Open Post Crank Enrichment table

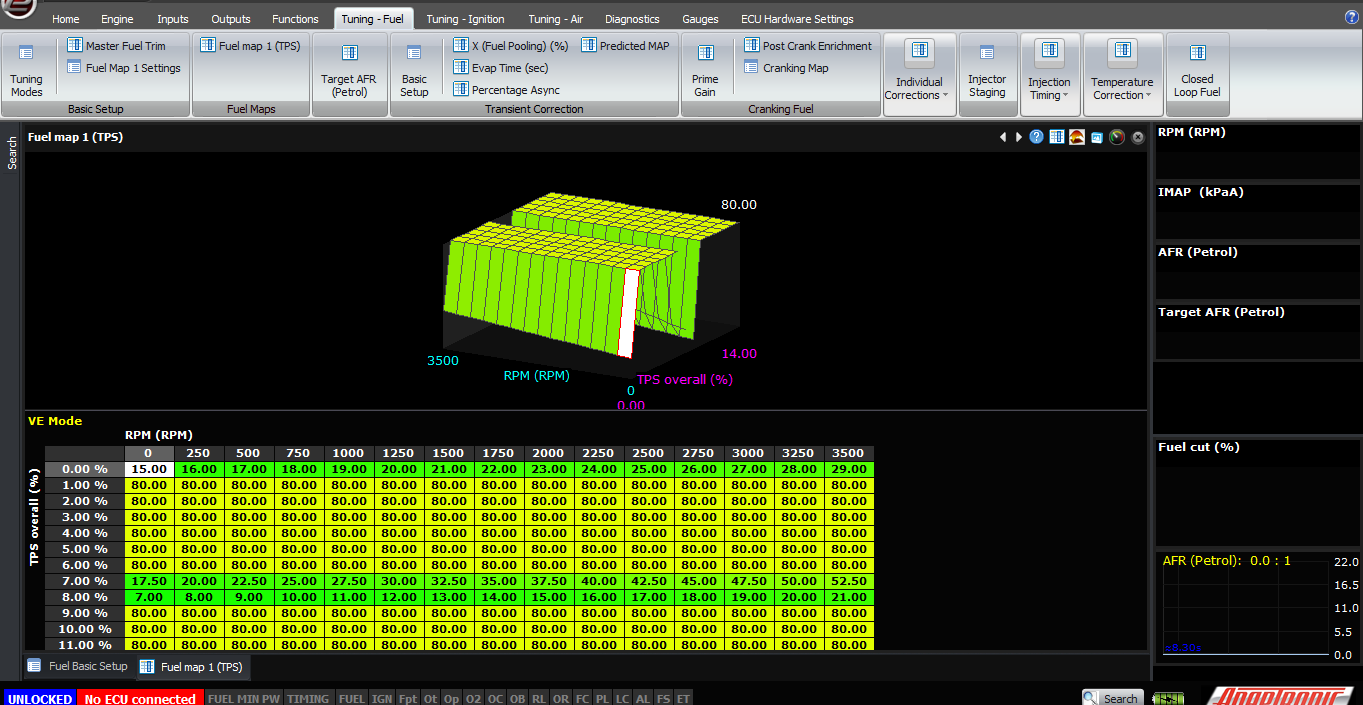pyautogui.click(x=808, y=46)
